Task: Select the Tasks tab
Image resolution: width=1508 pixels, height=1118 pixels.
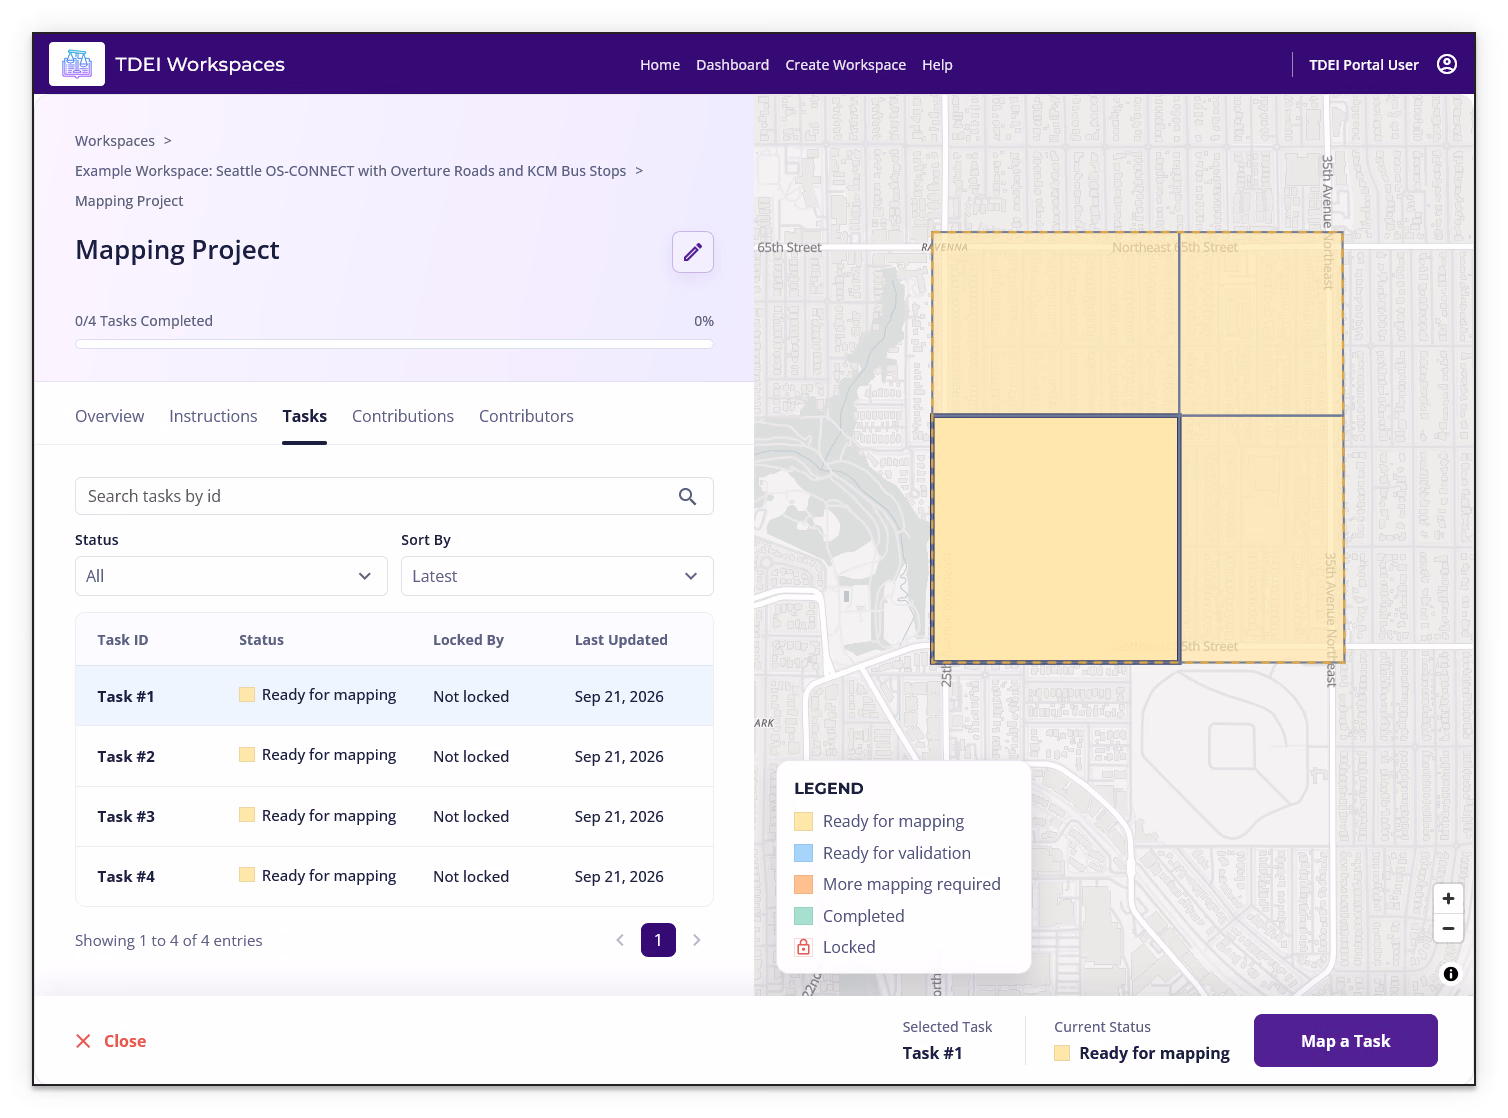Action: tap(304, 416)
